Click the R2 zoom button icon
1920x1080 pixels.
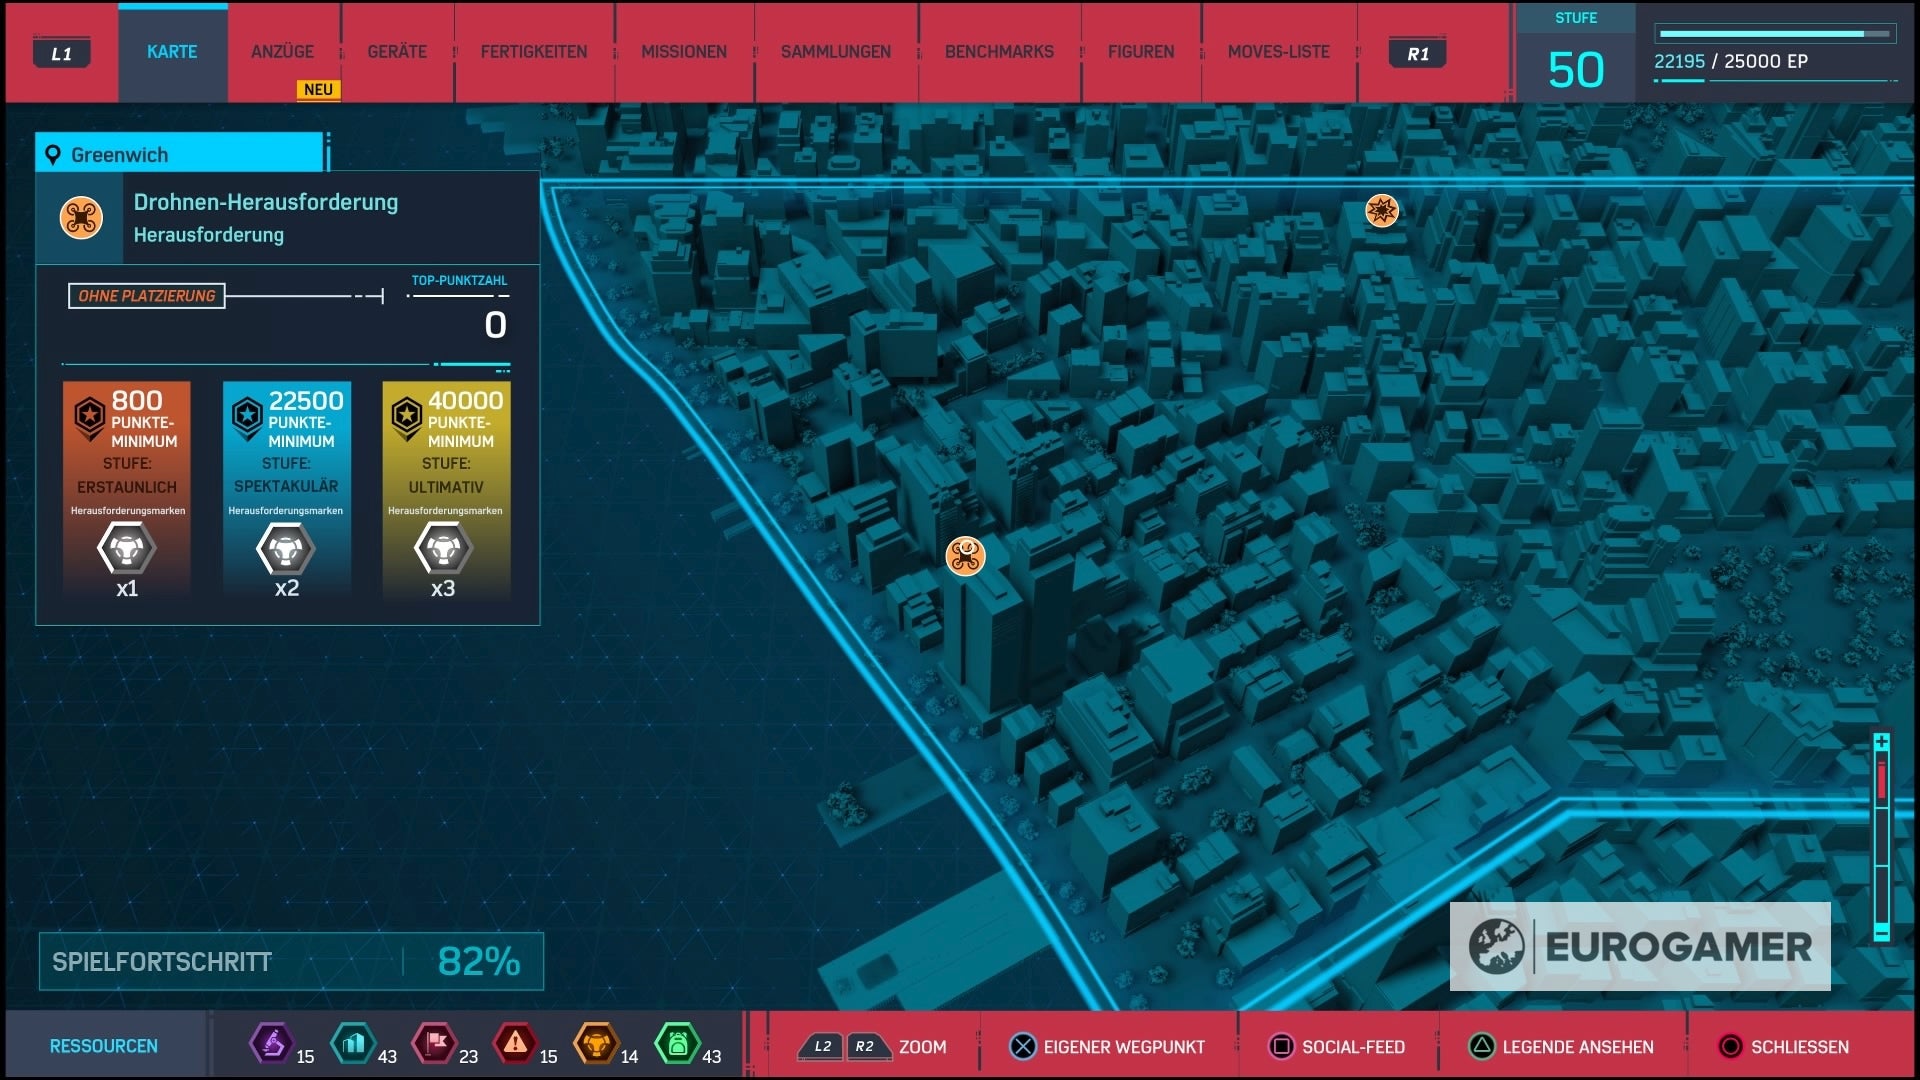tap(866, 1047)
